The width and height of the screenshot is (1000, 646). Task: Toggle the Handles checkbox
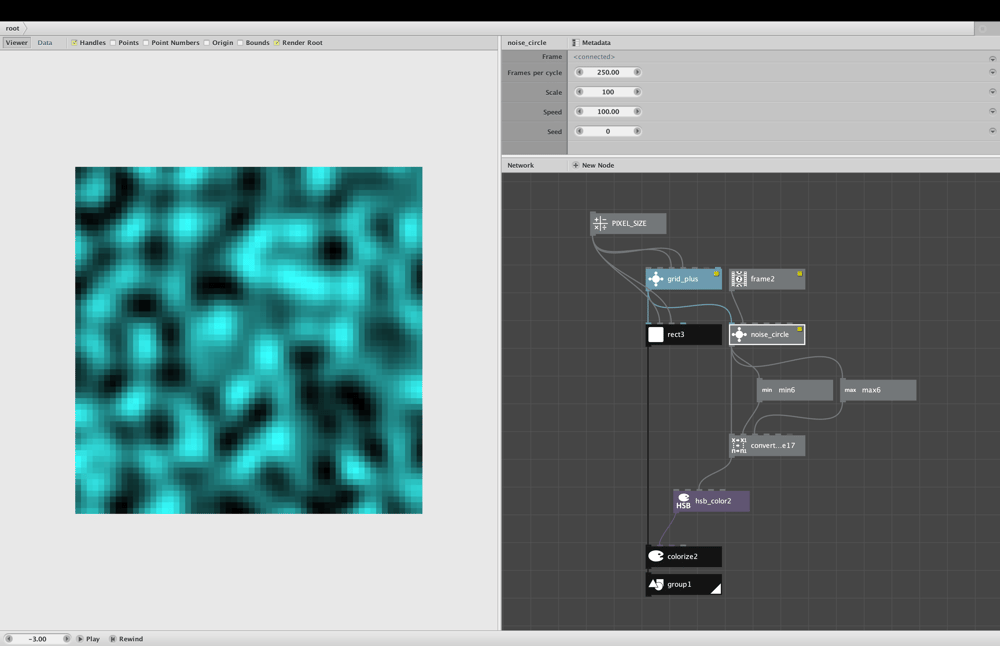(x=74, y=43)
